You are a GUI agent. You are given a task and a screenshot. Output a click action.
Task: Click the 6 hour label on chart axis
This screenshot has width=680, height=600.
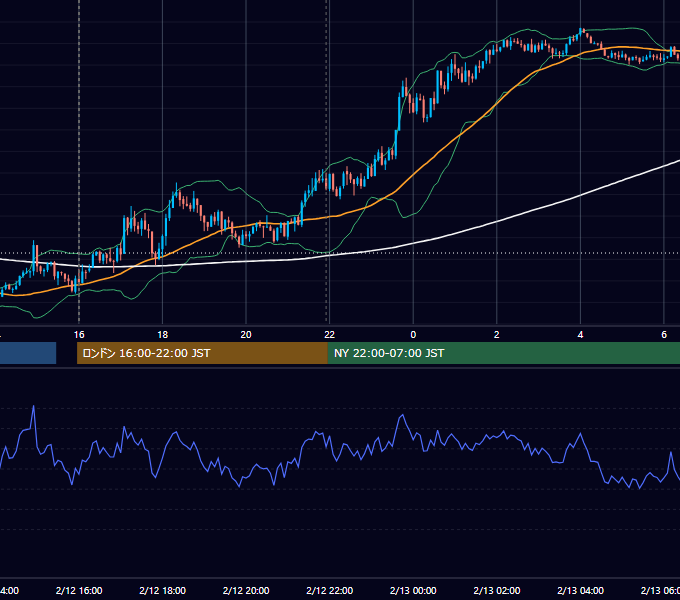coord(664,335)
